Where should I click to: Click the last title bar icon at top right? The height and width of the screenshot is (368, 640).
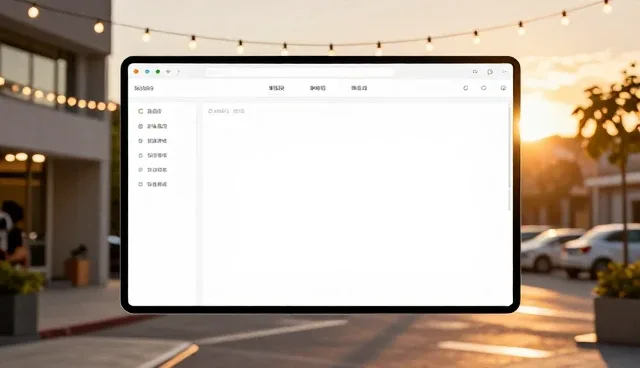(504, 72)
